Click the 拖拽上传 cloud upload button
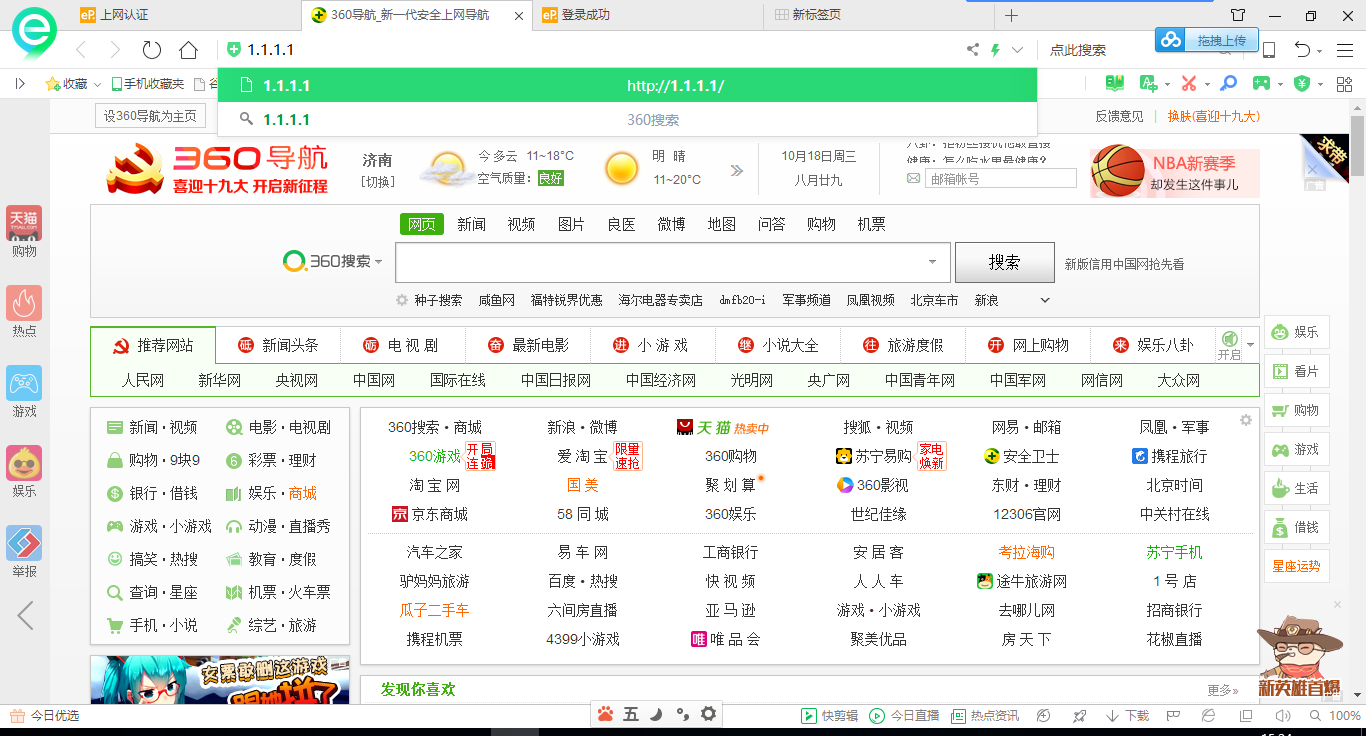 [x=1207, y=40]
